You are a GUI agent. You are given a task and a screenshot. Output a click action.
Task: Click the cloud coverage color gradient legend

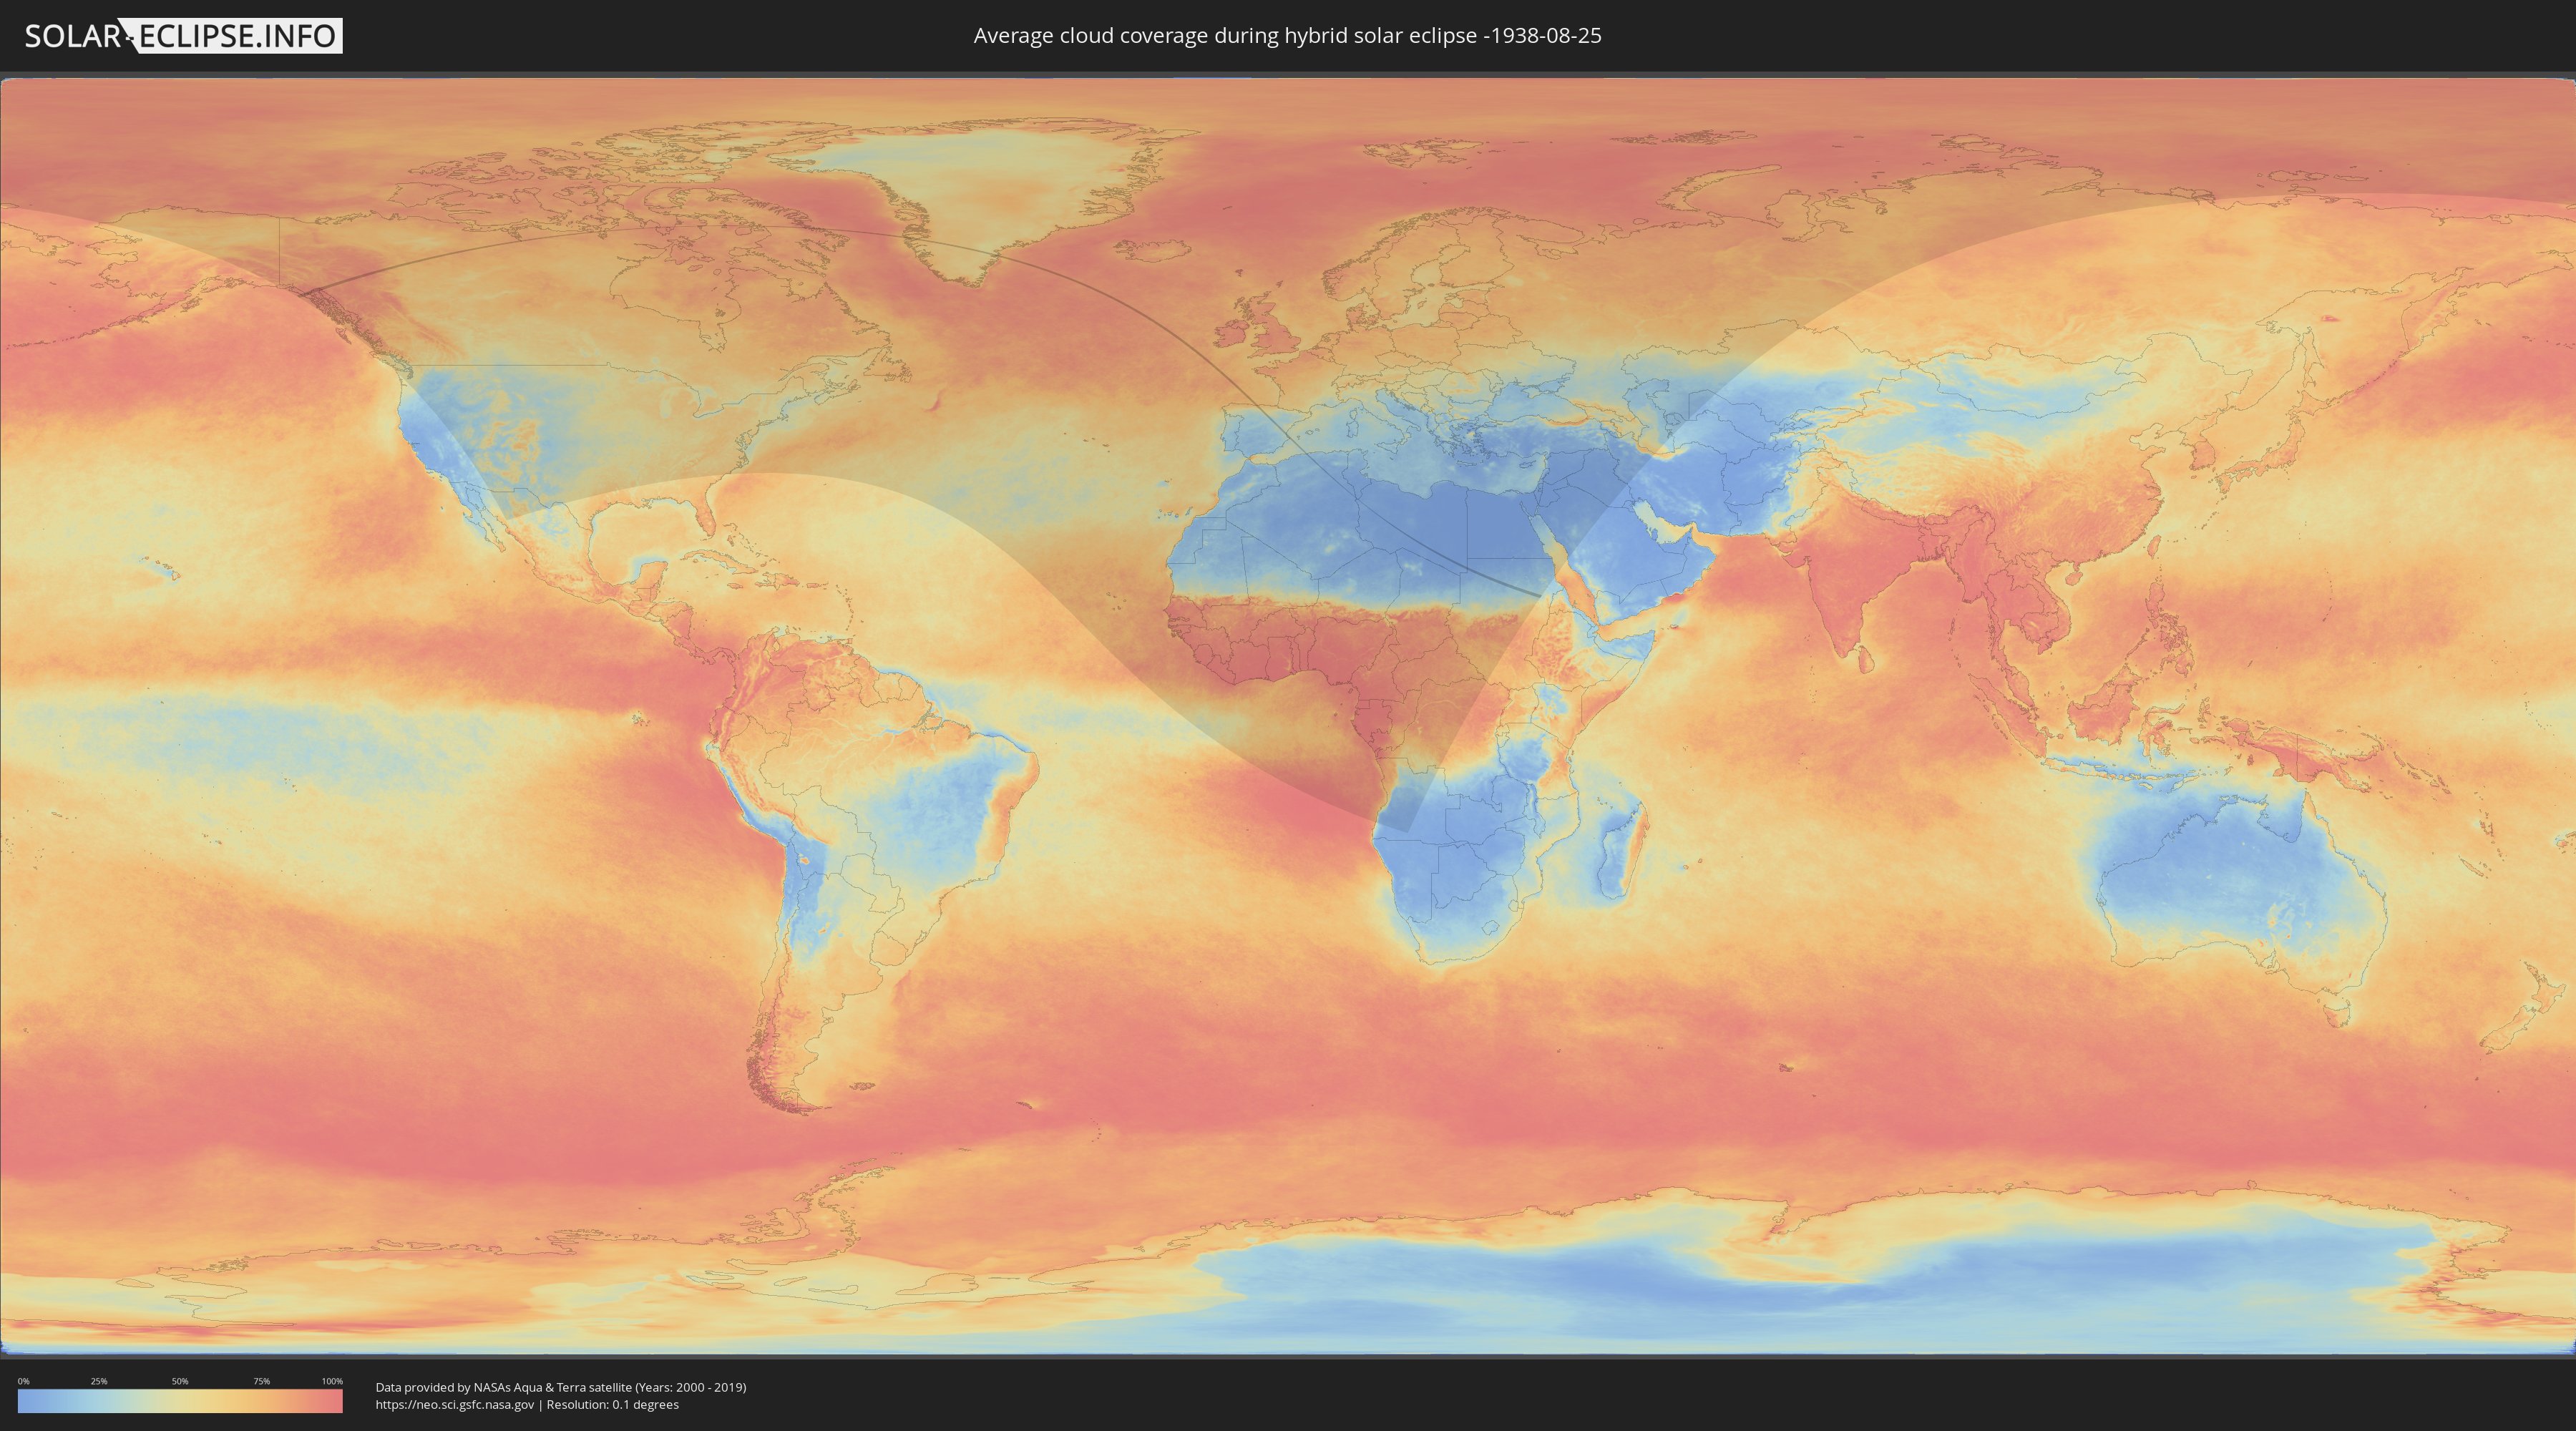(180, 1401)
